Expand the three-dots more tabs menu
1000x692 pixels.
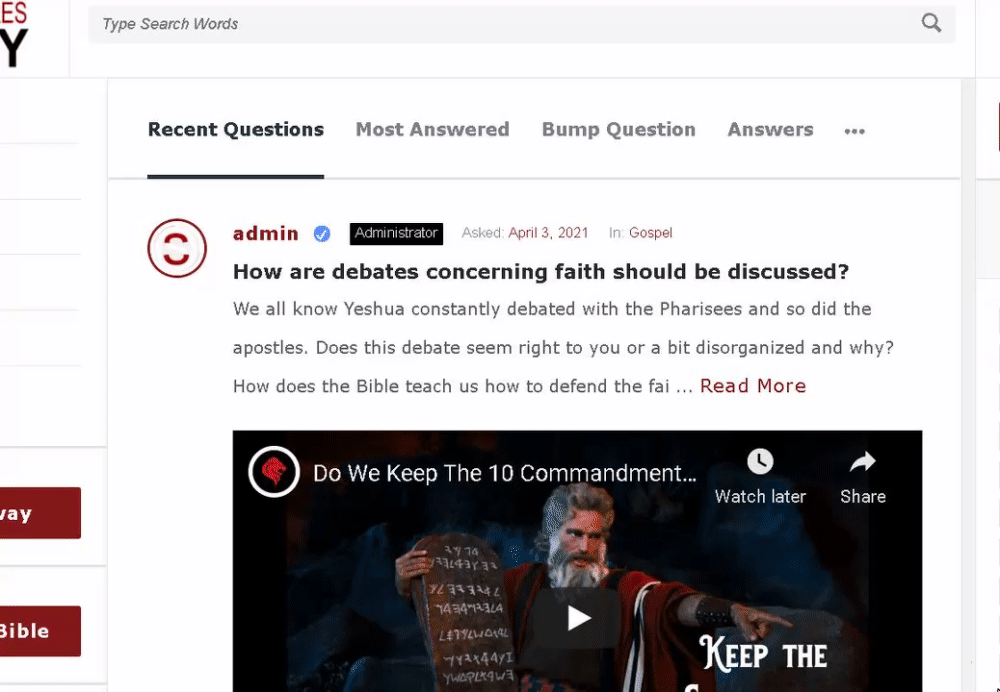(855, 131)
